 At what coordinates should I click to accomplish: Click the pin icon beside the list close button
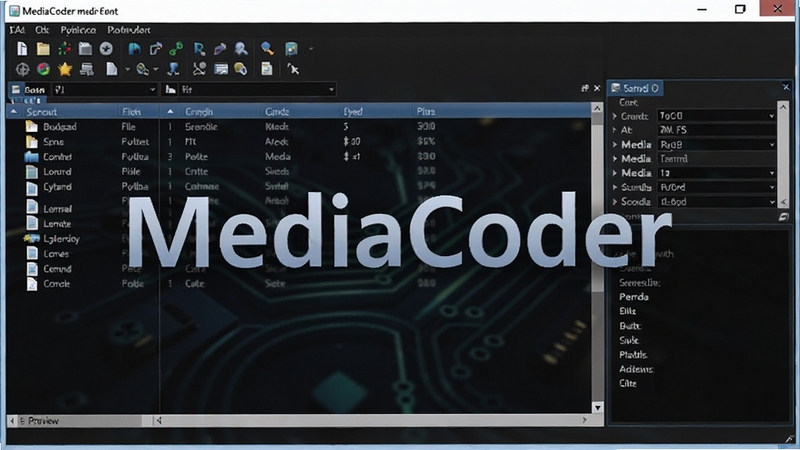(585, 88)
